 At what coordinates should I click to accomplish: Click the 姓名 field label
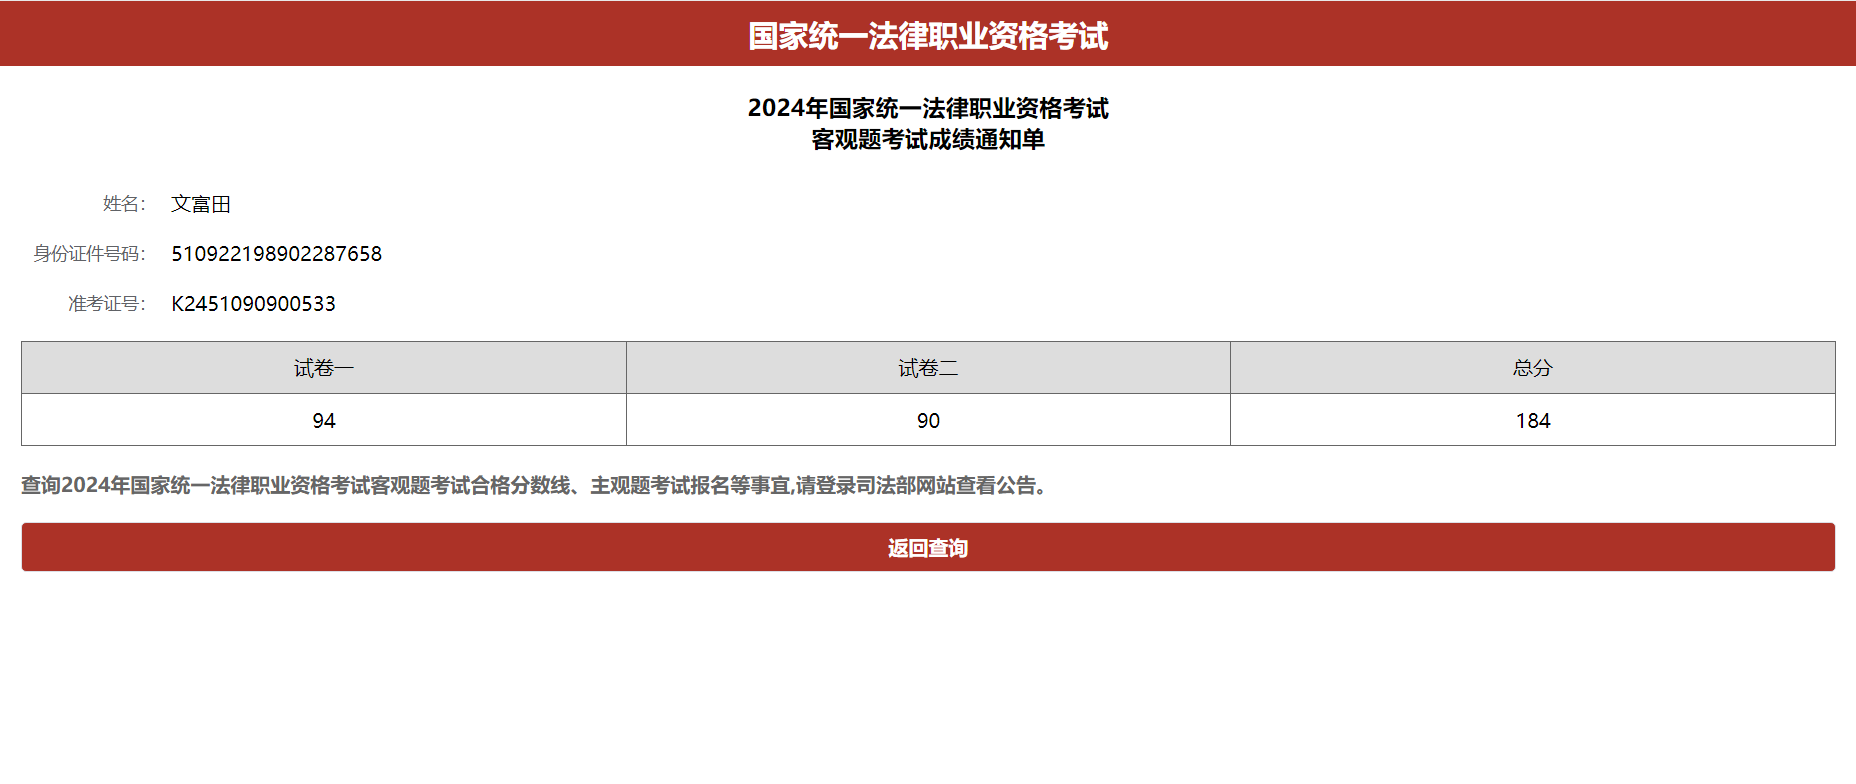coord(124,204)
